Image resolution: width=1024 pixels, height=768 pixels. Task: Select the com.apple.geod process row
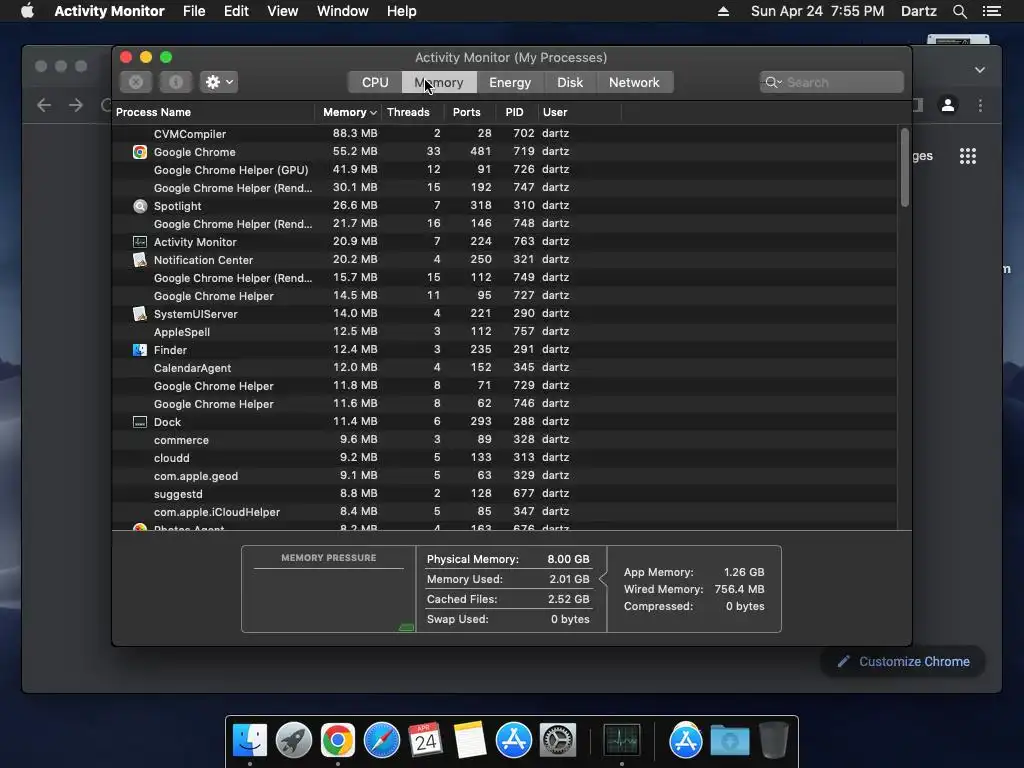click(504, 475)
